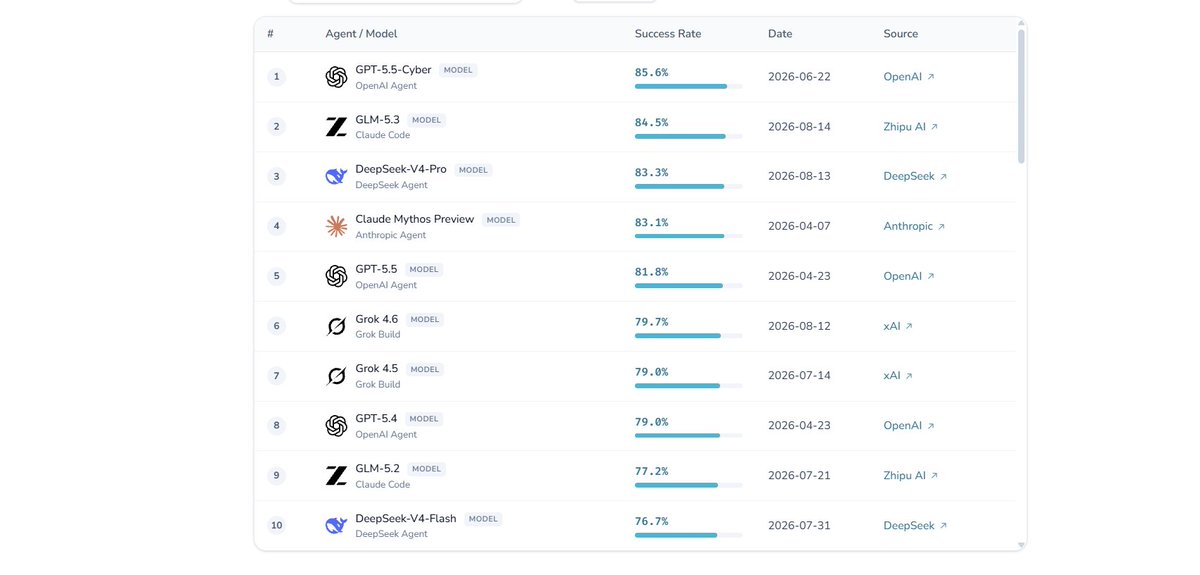Click the table's vertical scrollbar thumb

tap(1021, 95)
